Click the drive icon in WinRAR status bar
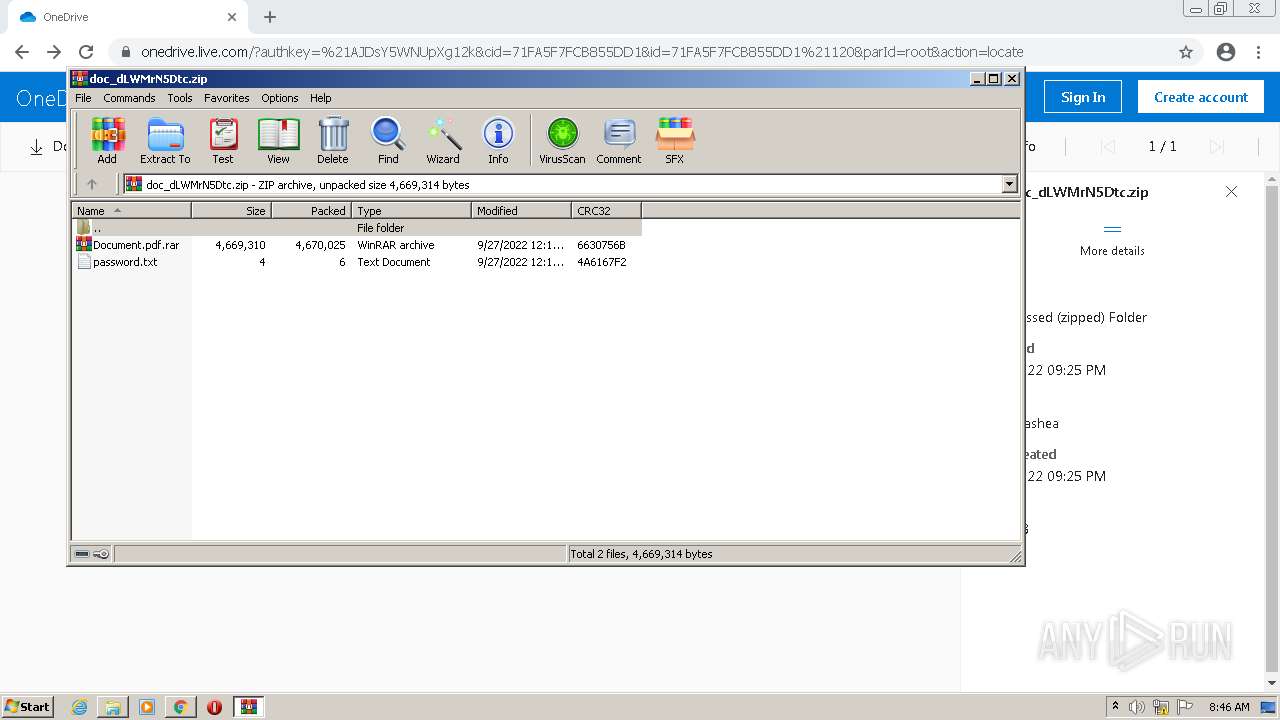 [x=82, y=554]
